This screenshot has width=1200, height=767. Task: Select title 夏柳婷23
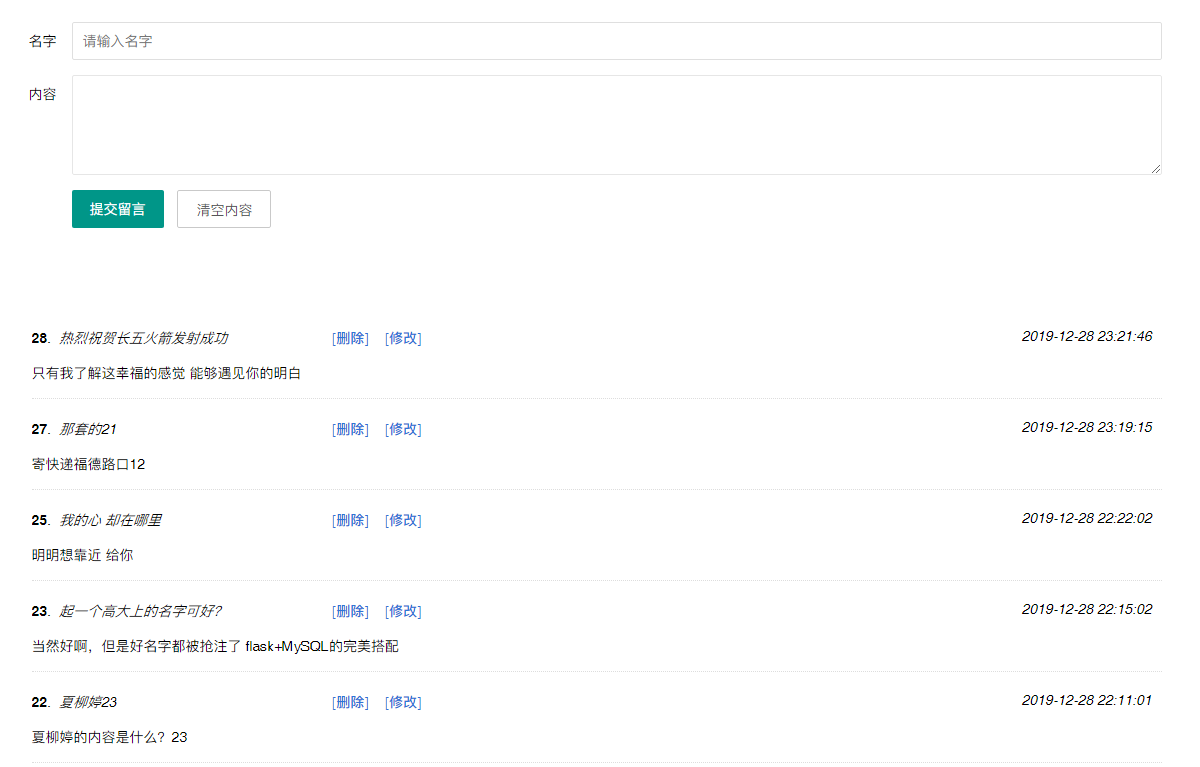[x=88, y=702]
